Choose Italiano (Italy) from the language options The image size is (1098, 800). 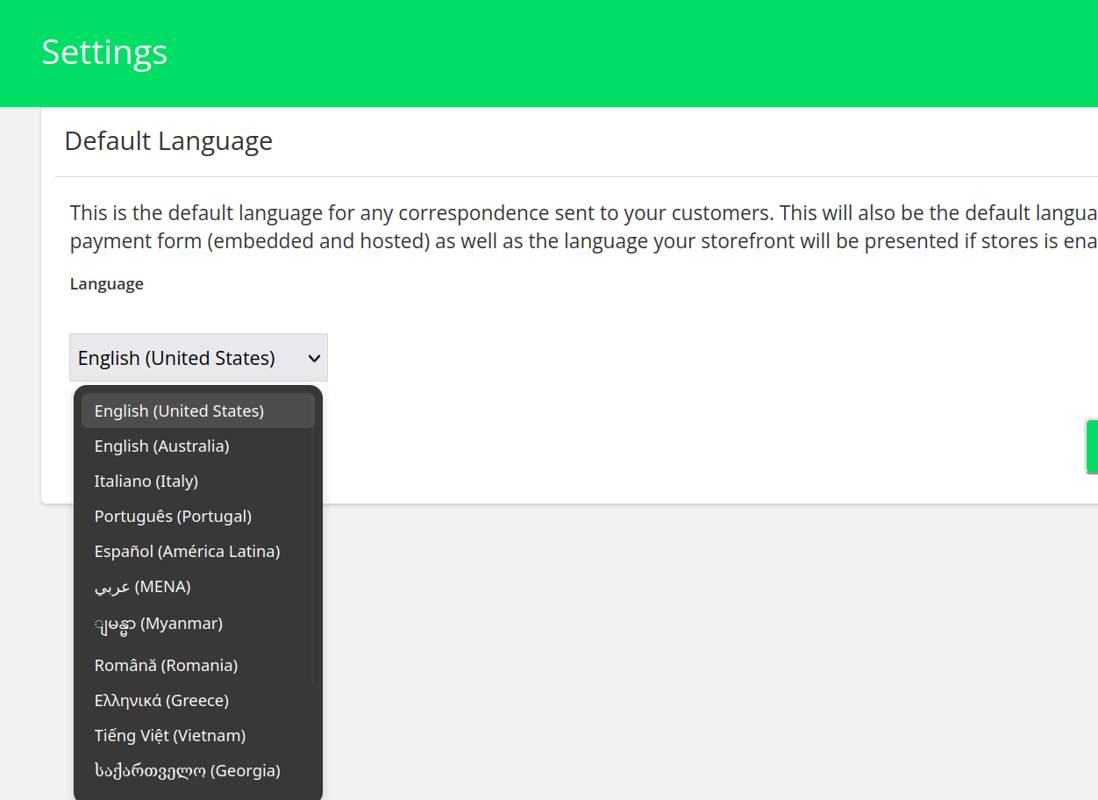(147, 481)
